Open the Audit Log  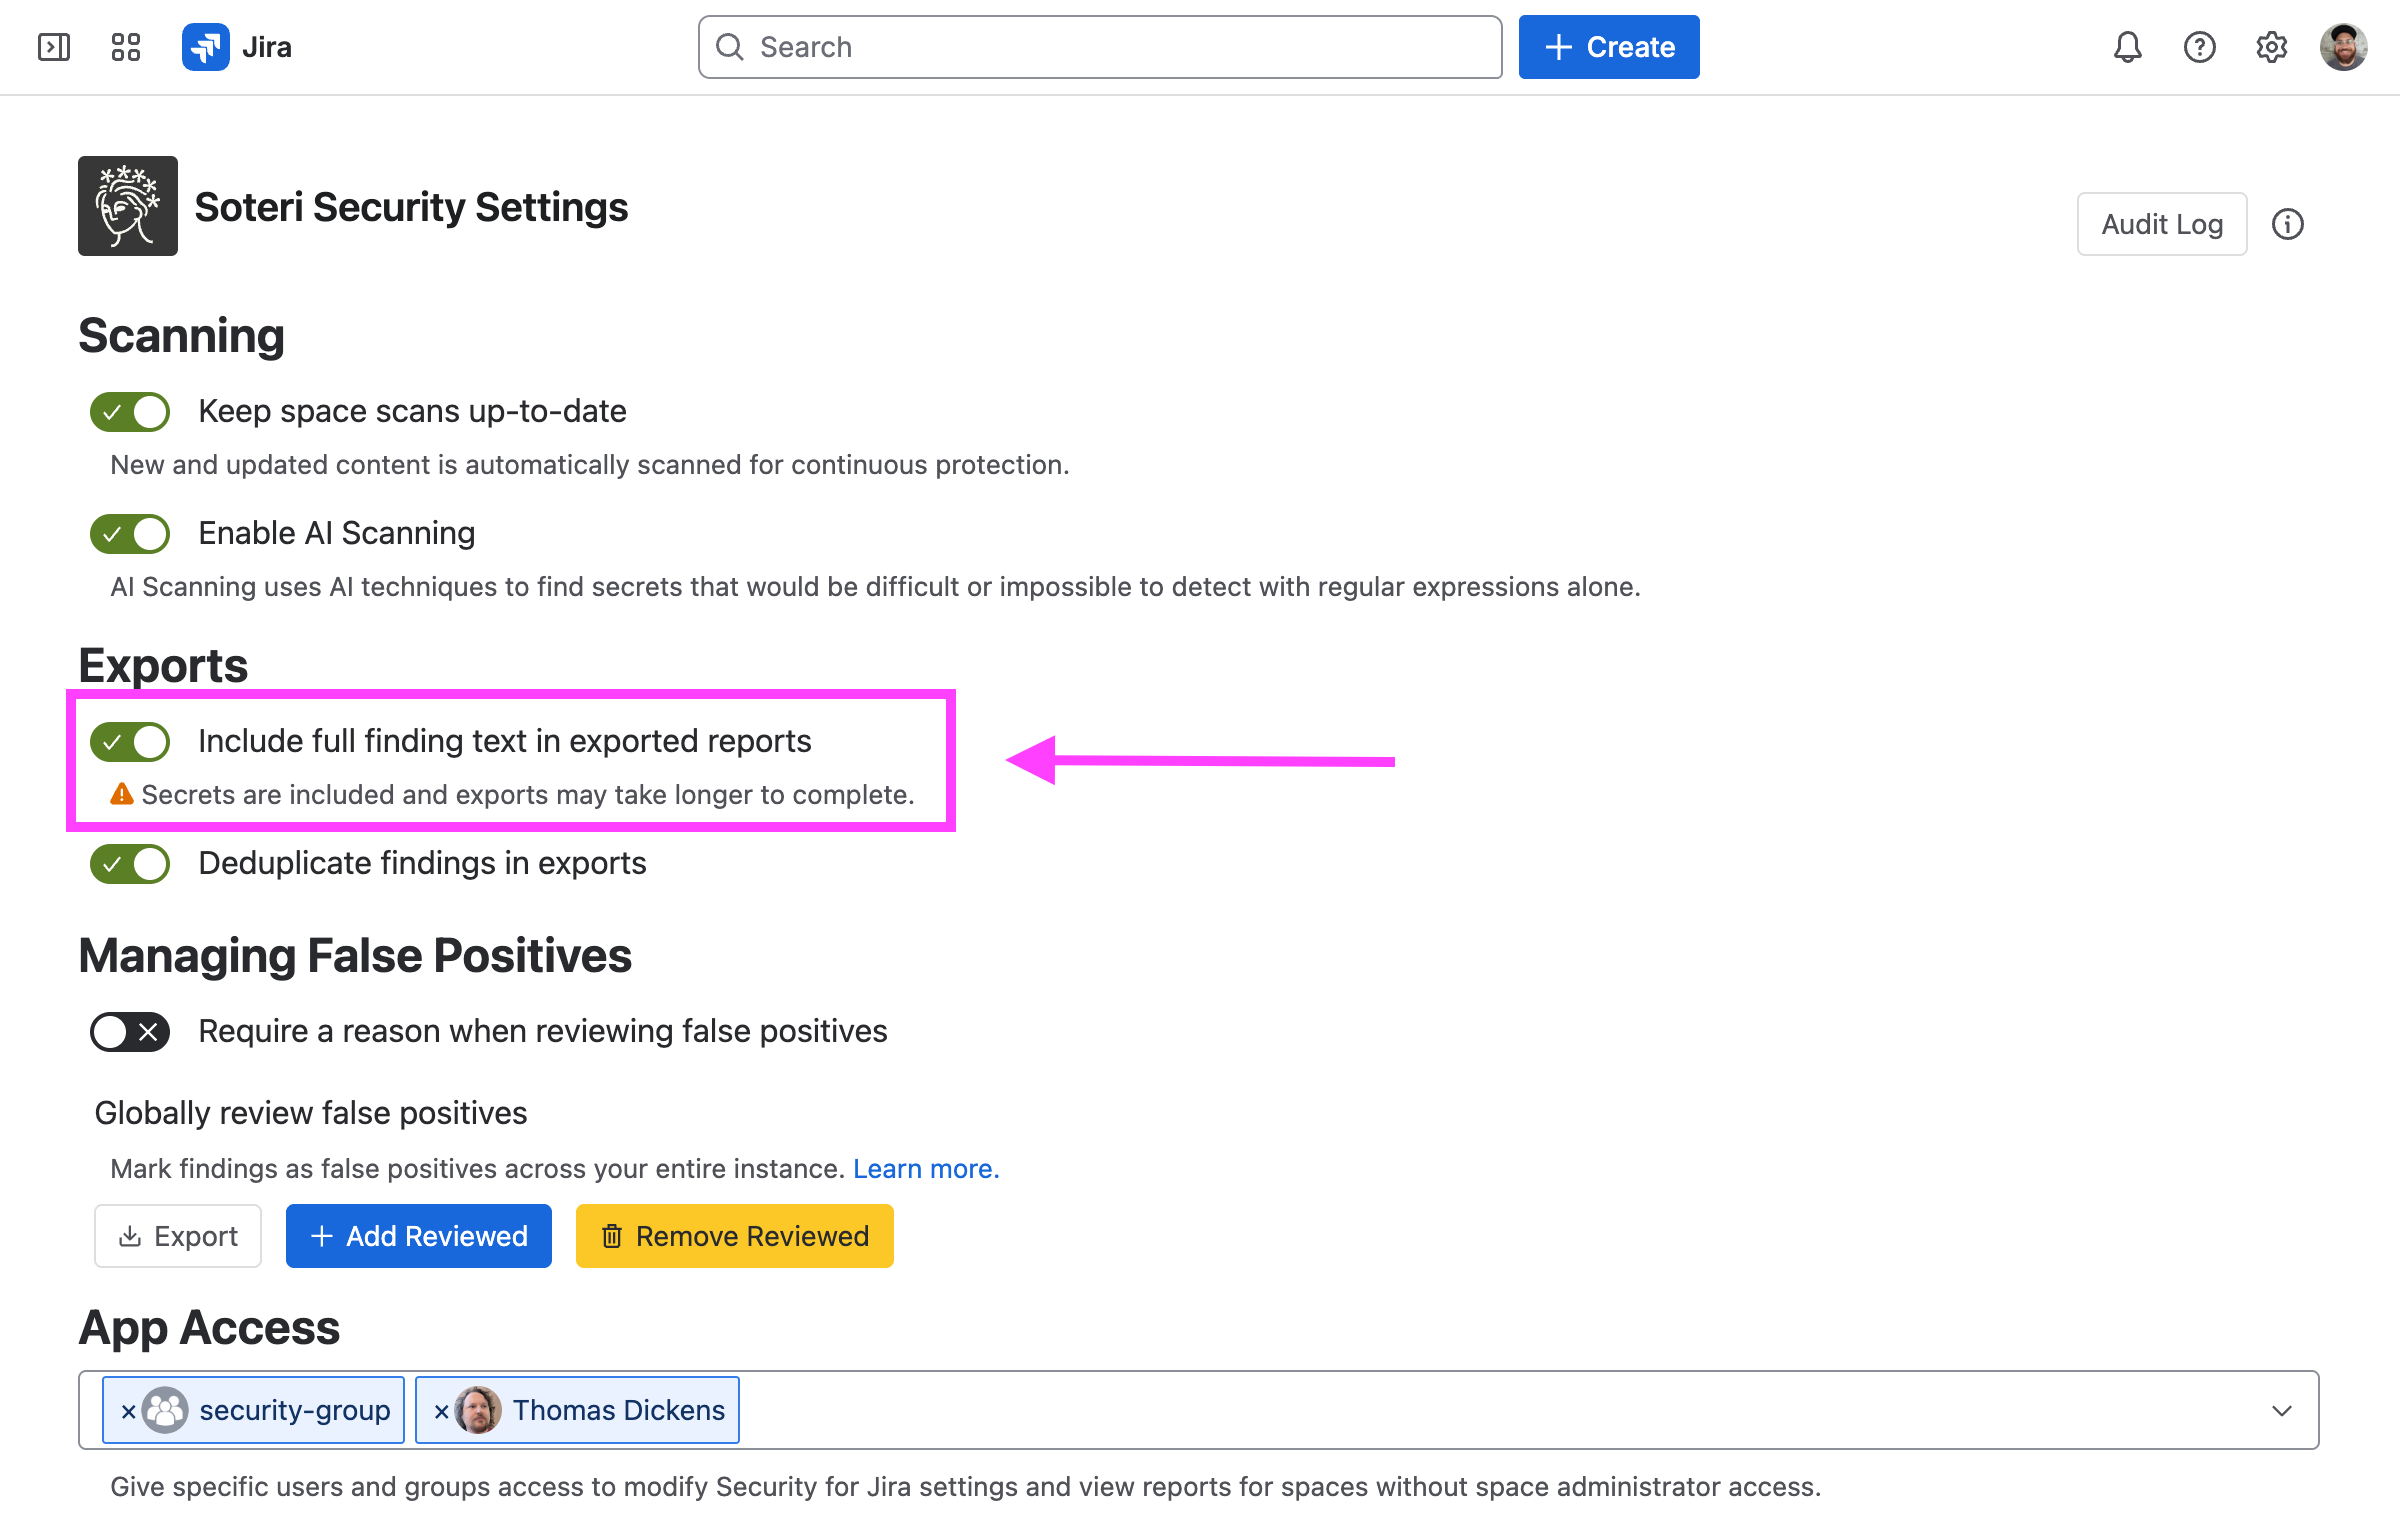pyautogui.click(x=2162, y=224)
